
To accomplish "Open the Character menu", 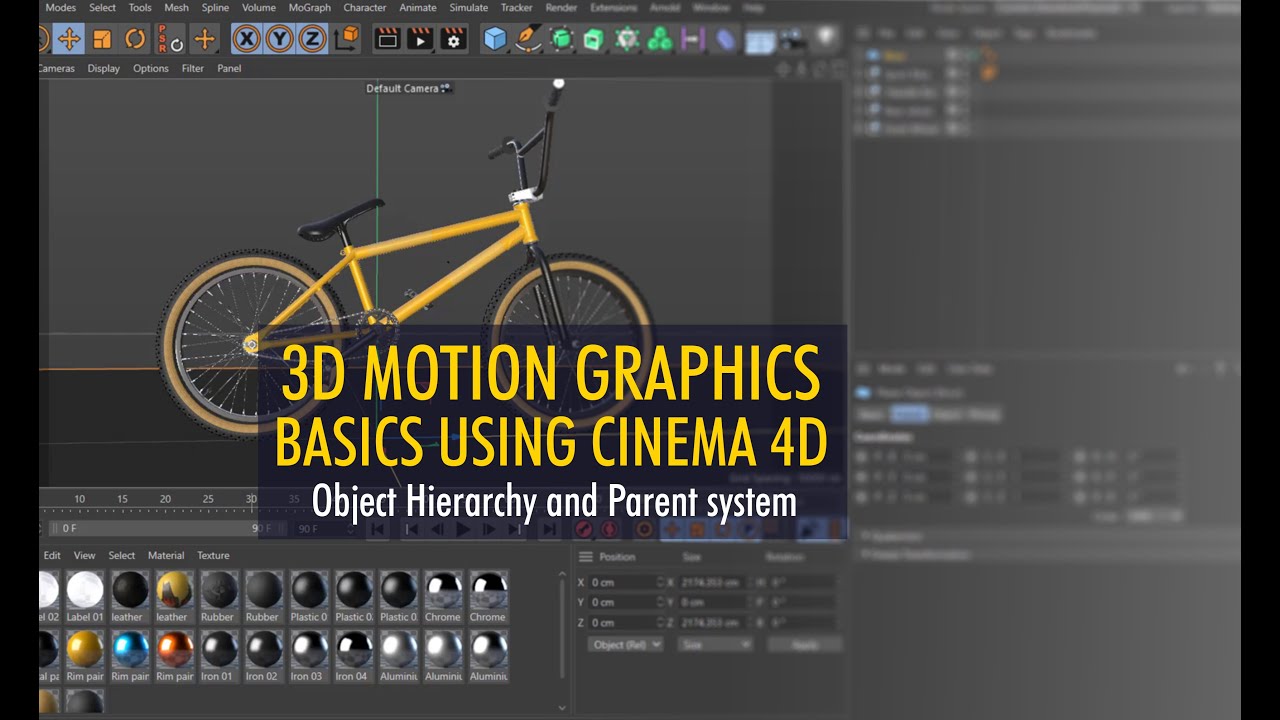I will 364,7.
